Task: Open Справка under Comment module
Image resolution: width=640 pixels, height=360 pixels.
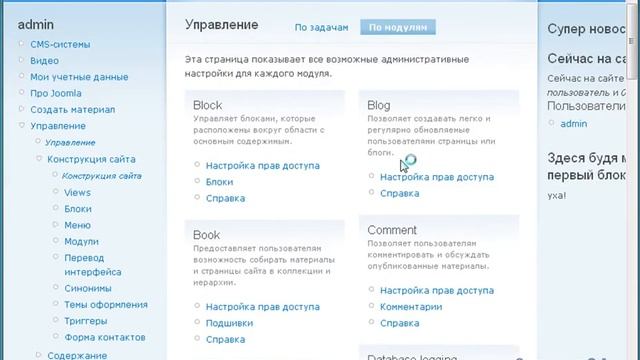Action: point(400,323)
